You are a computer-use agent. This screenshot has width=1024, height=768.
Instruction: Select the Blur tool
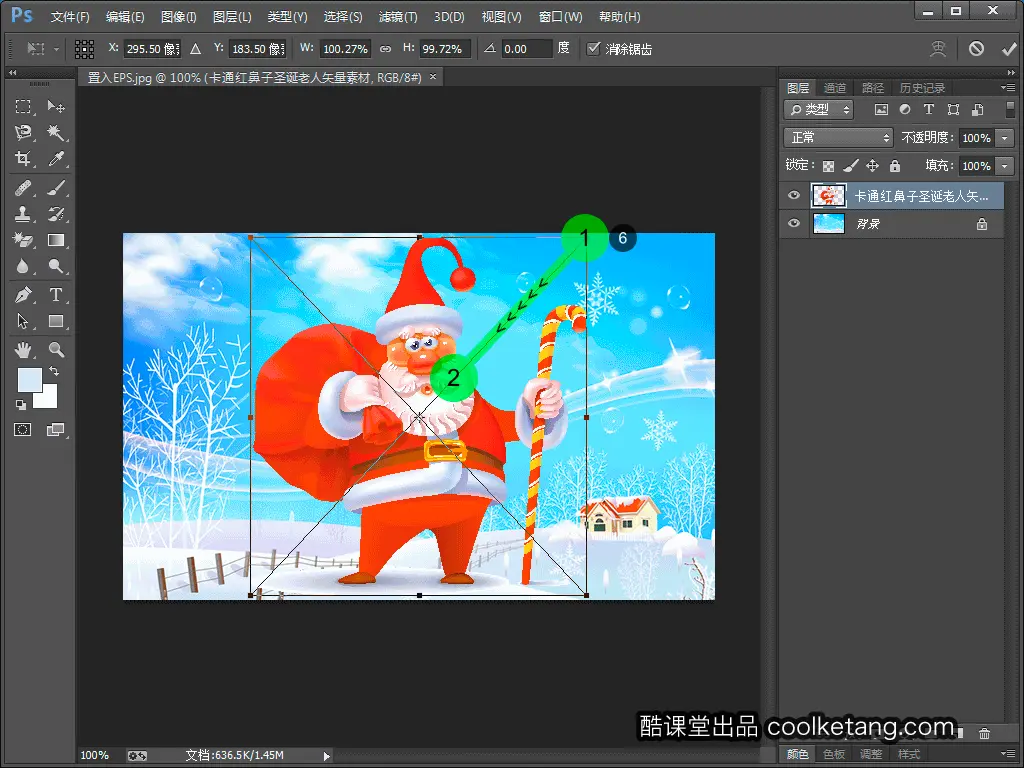pos(23,266)
